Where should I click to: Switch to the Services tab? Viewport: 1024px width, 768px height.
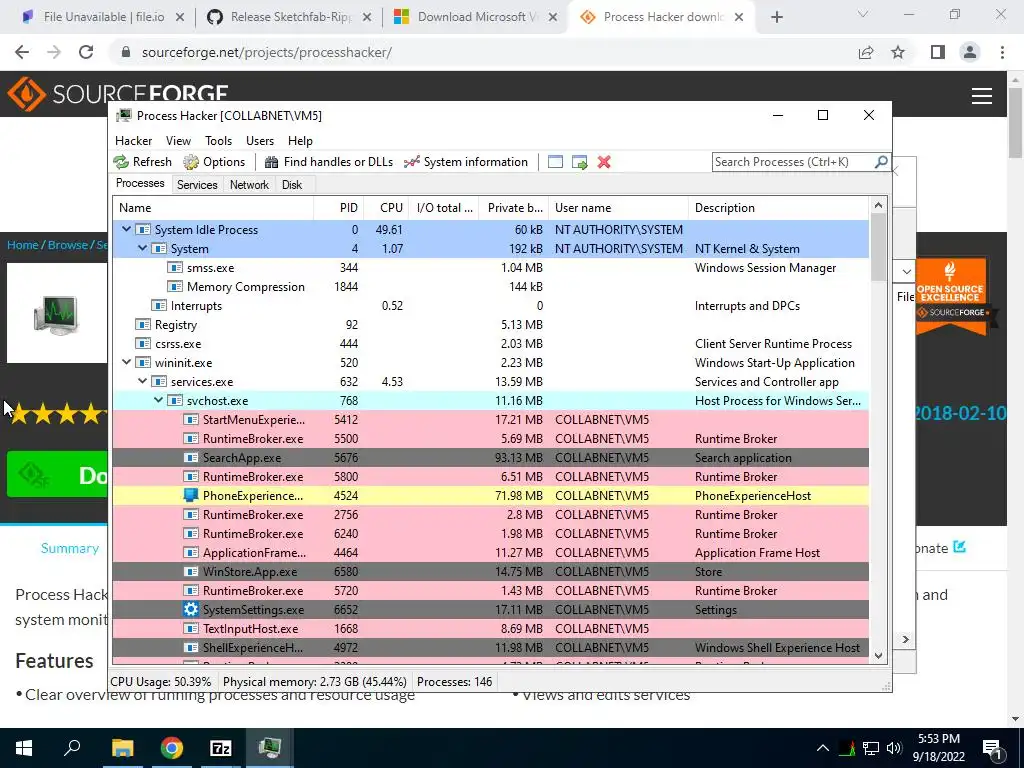tap(197, 185)
